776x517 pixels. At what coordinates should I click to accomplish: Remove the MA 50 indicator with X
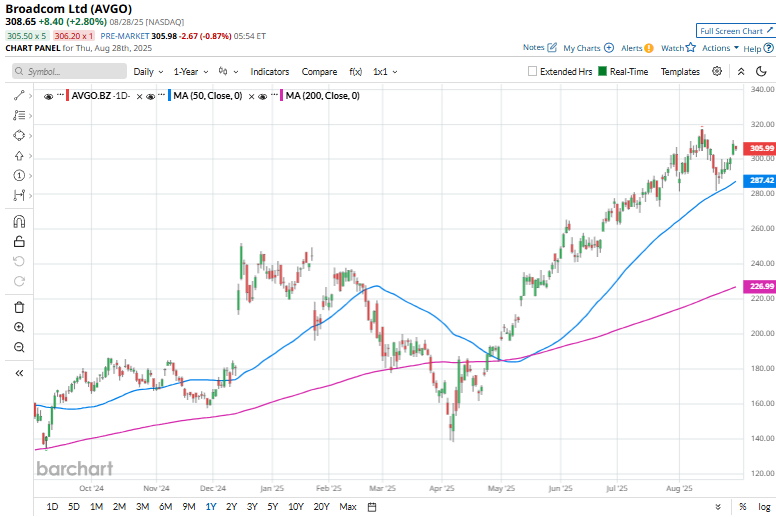point(251,96)
